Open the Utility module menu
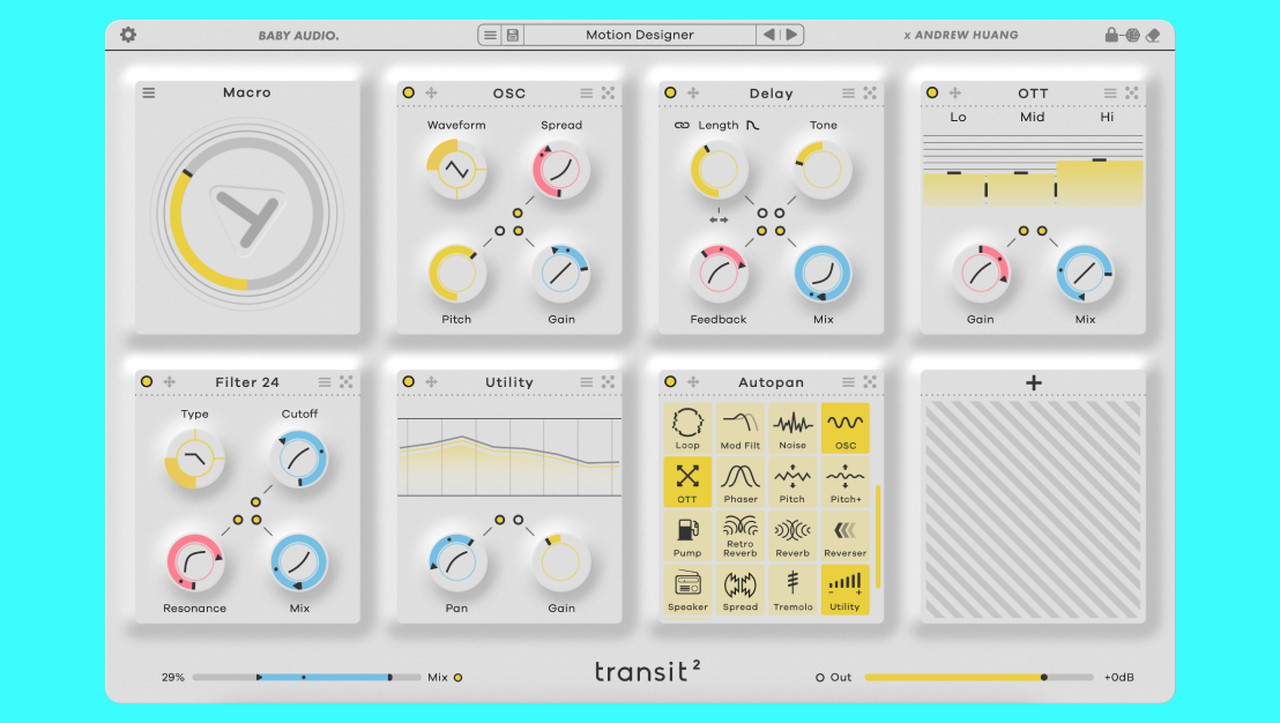The height and width of the screenshot is (723, 1280). [x=586, y=382]
